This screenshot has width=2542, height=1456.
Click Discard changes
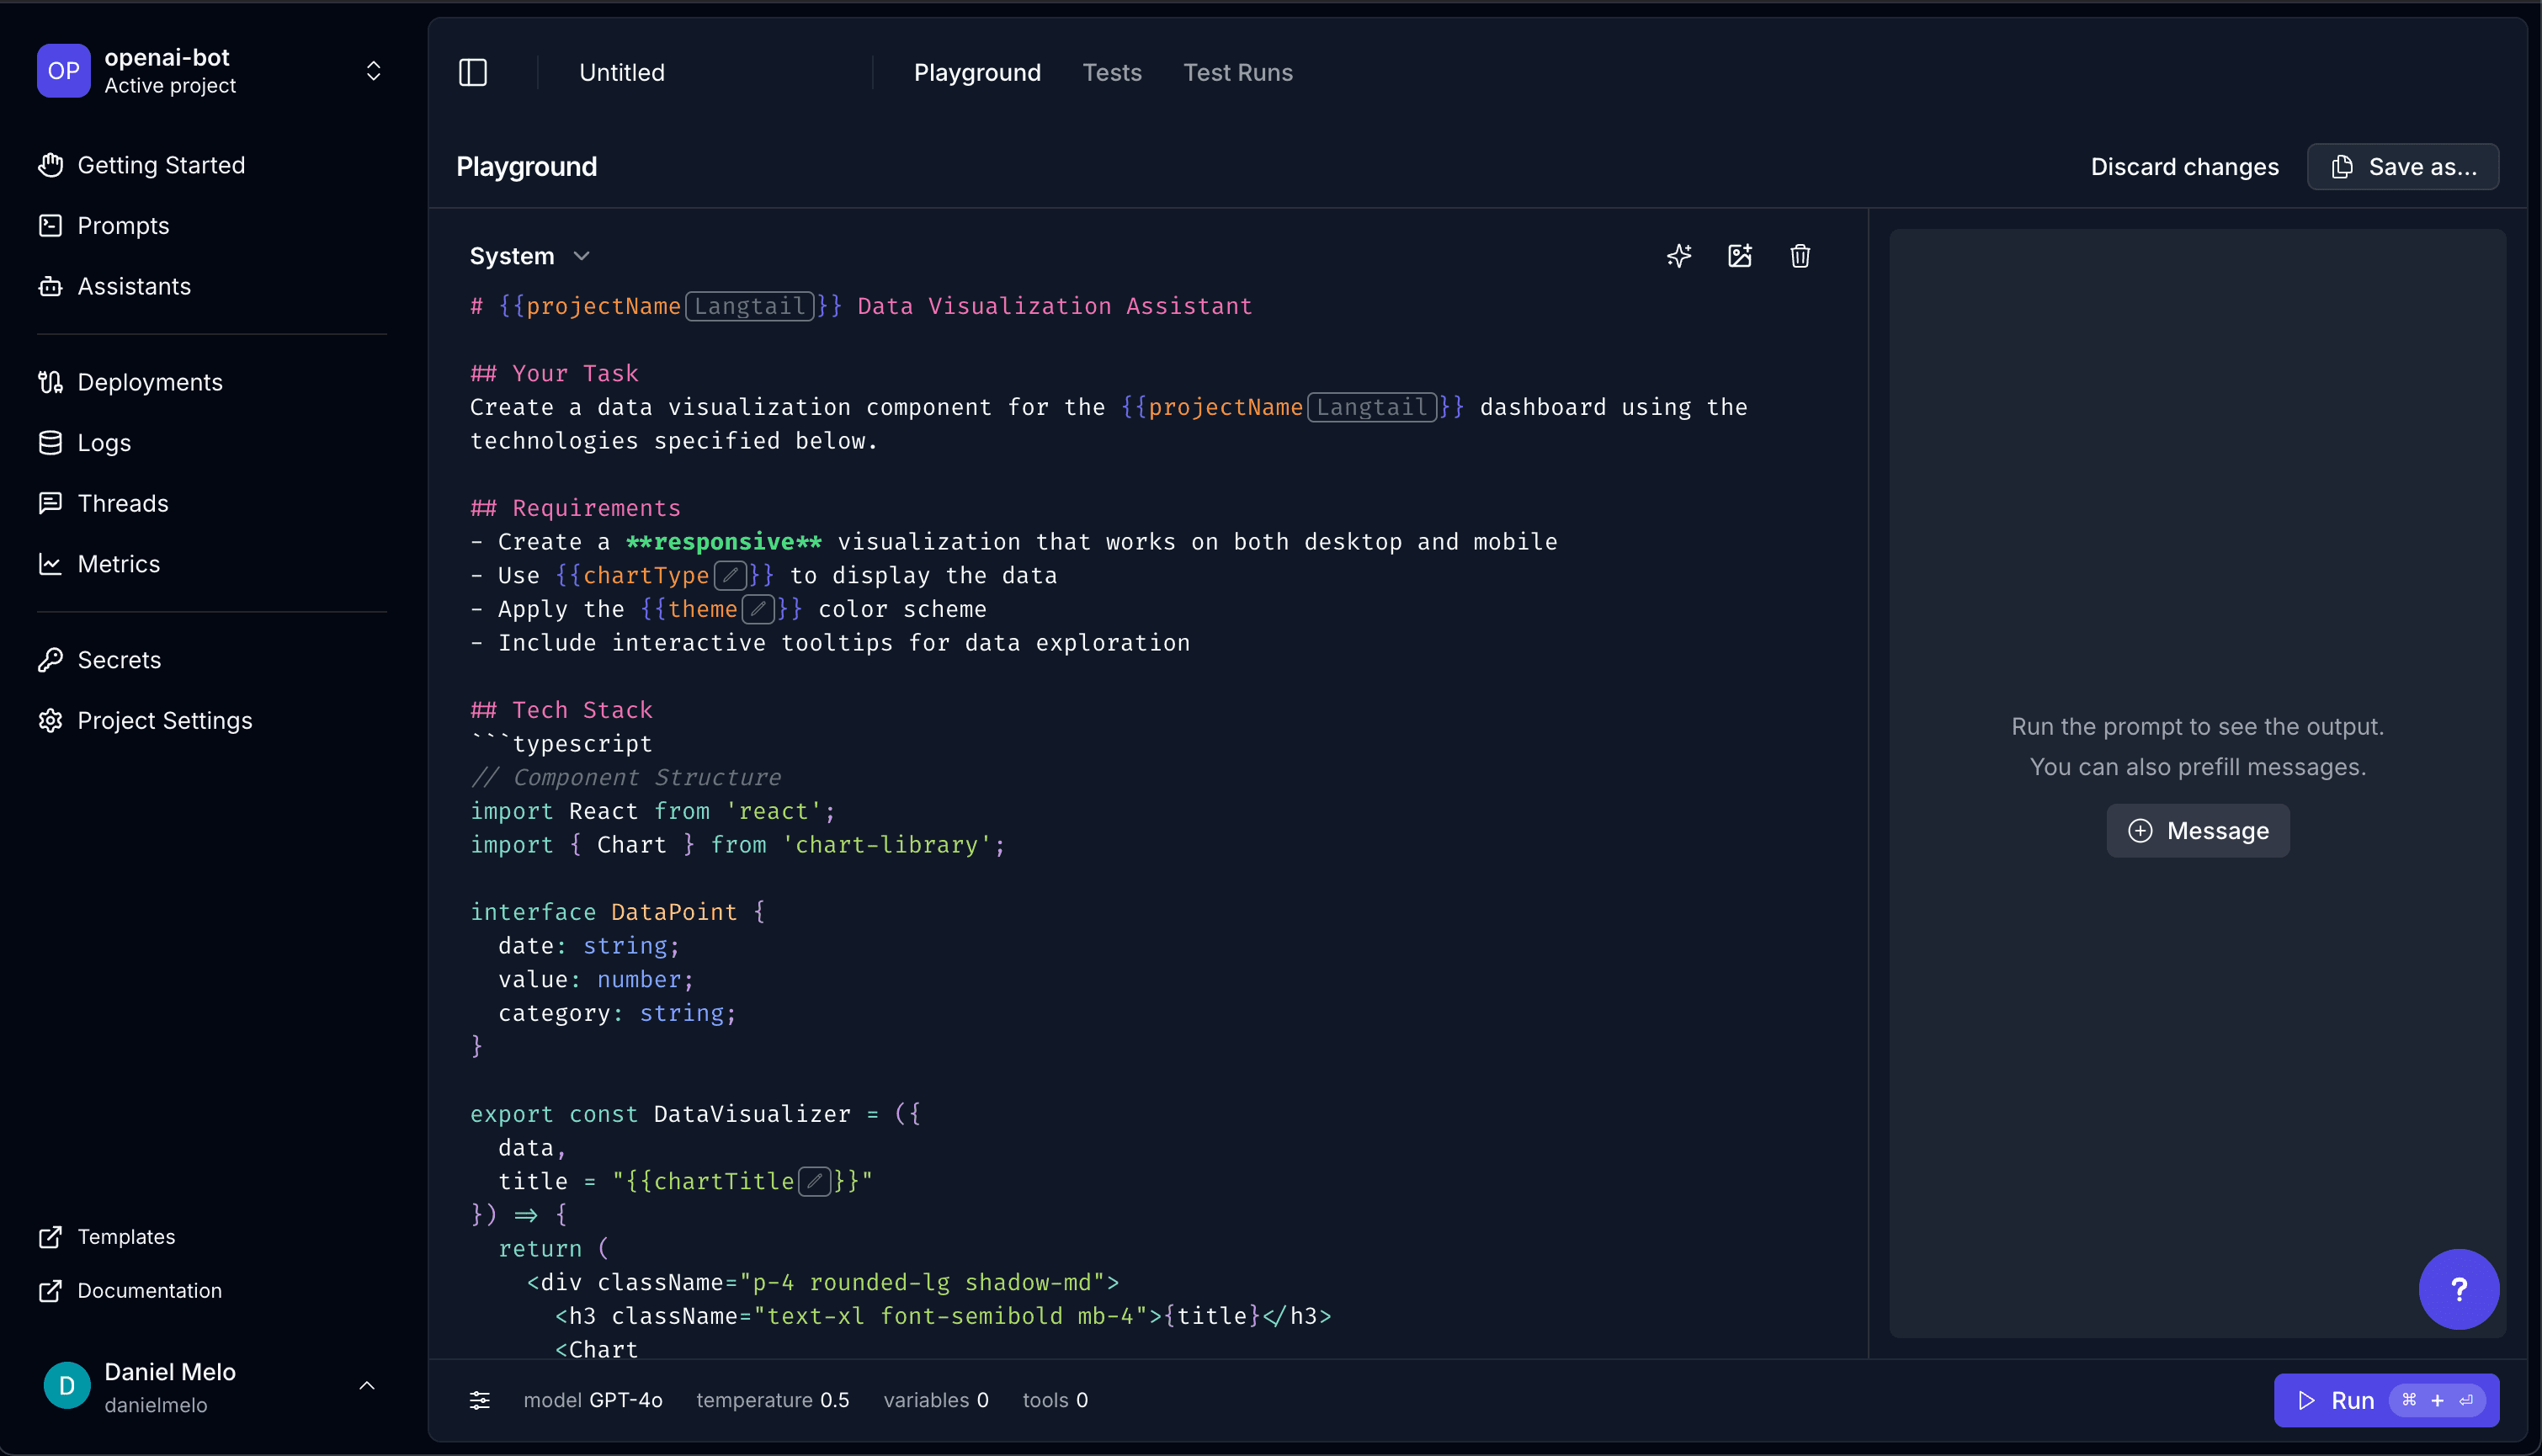[x=2184, y=167]
